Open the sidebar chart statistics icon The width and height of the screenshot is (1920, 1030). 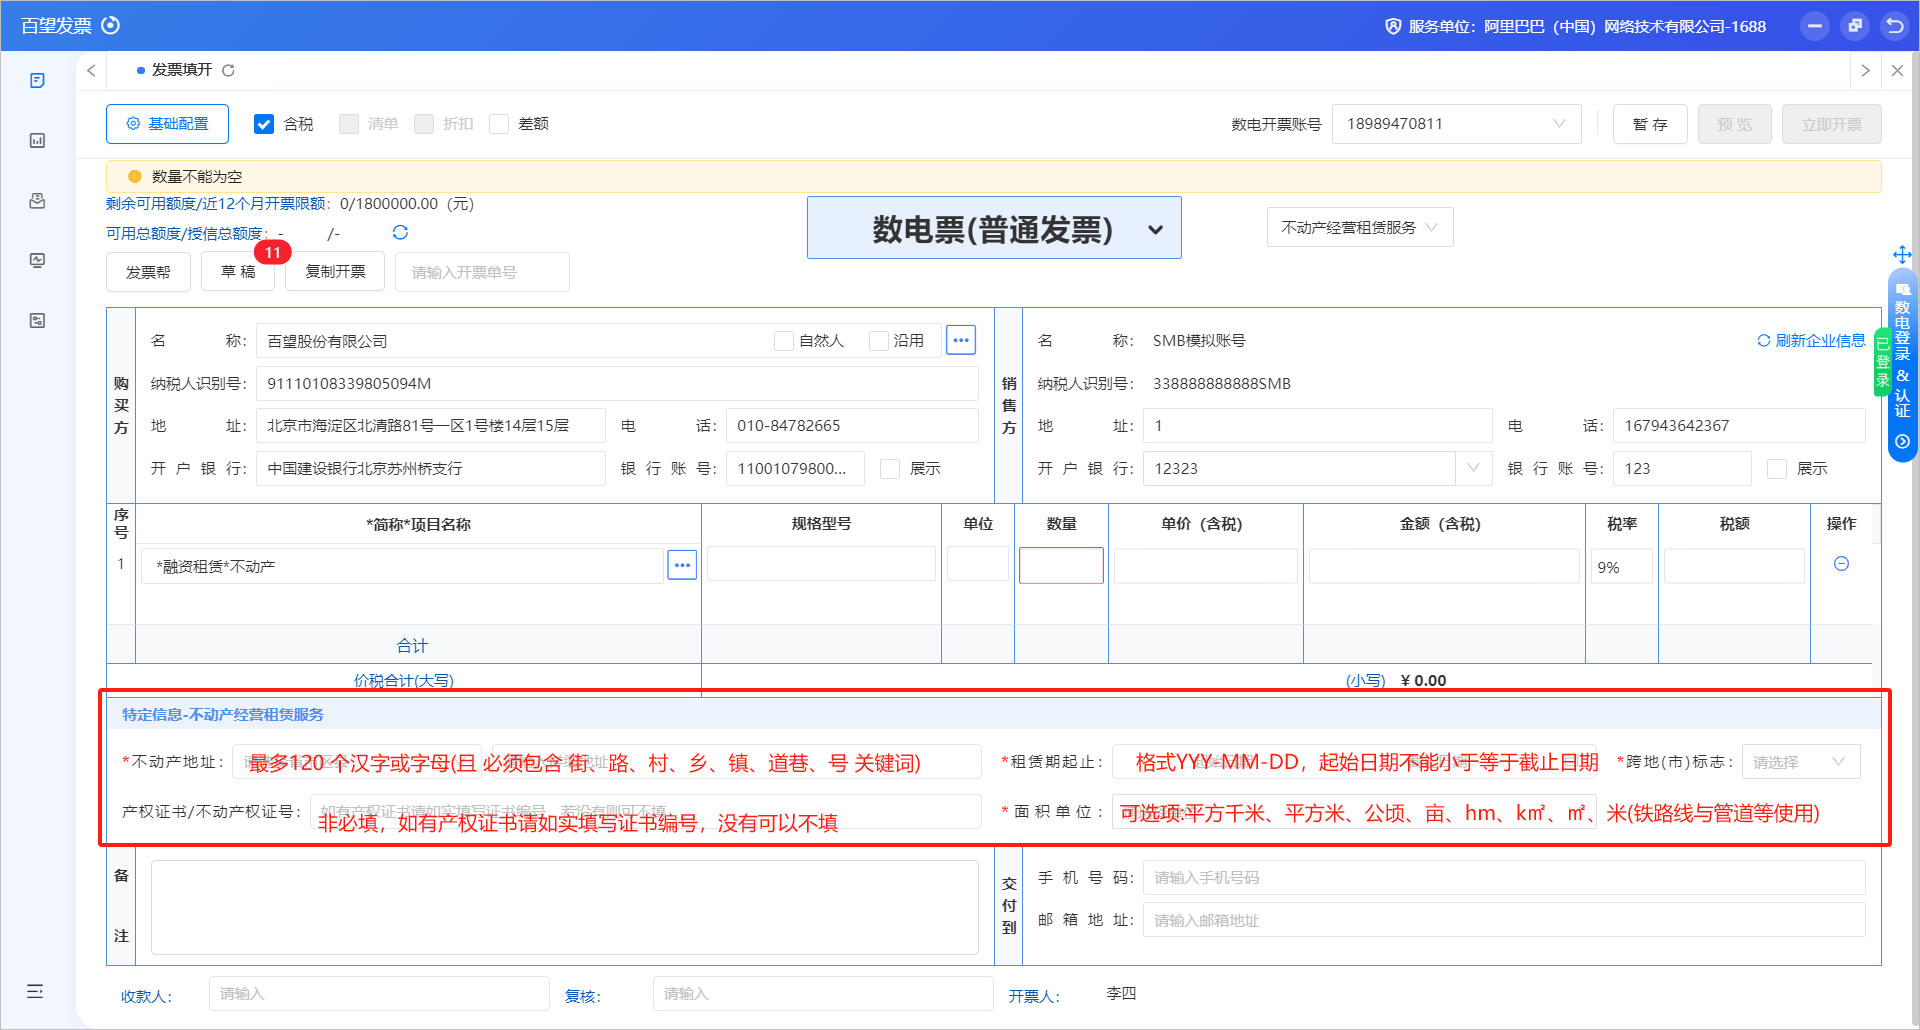[37, 140]
